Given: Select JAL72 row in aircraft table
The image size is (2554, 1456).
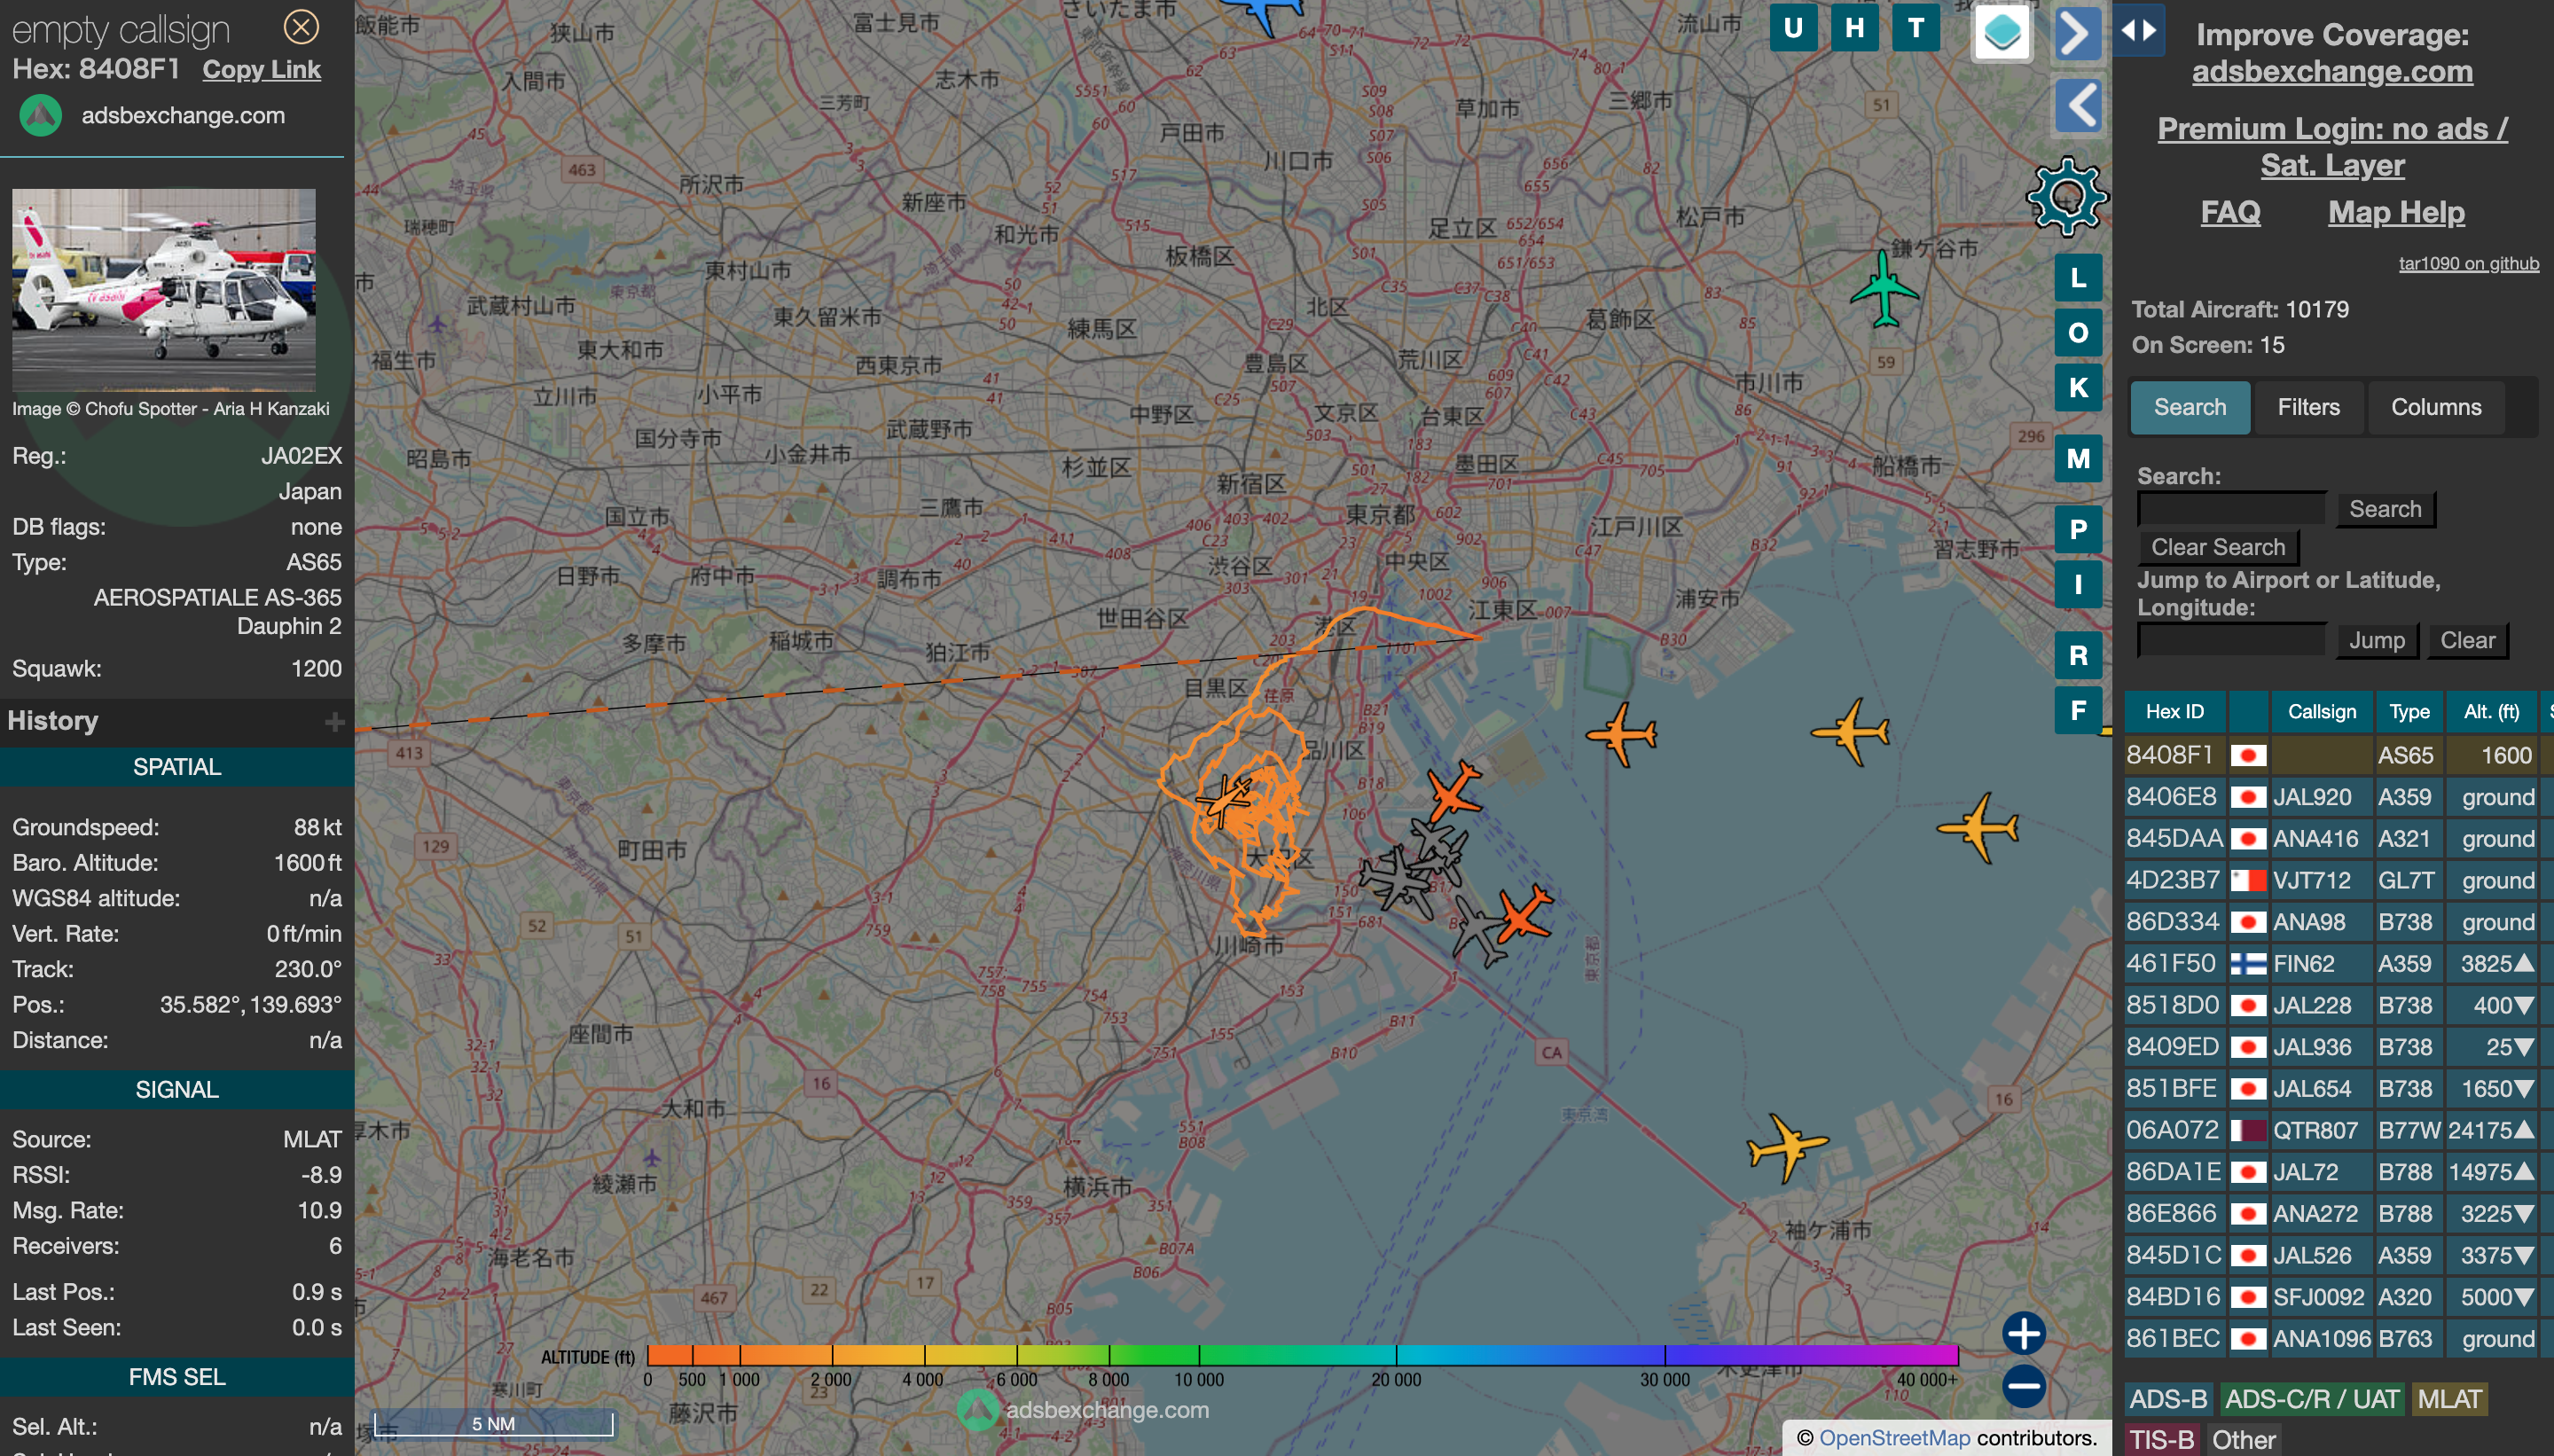Looking at the screenshot, I should click(x=2338, y=1172).
